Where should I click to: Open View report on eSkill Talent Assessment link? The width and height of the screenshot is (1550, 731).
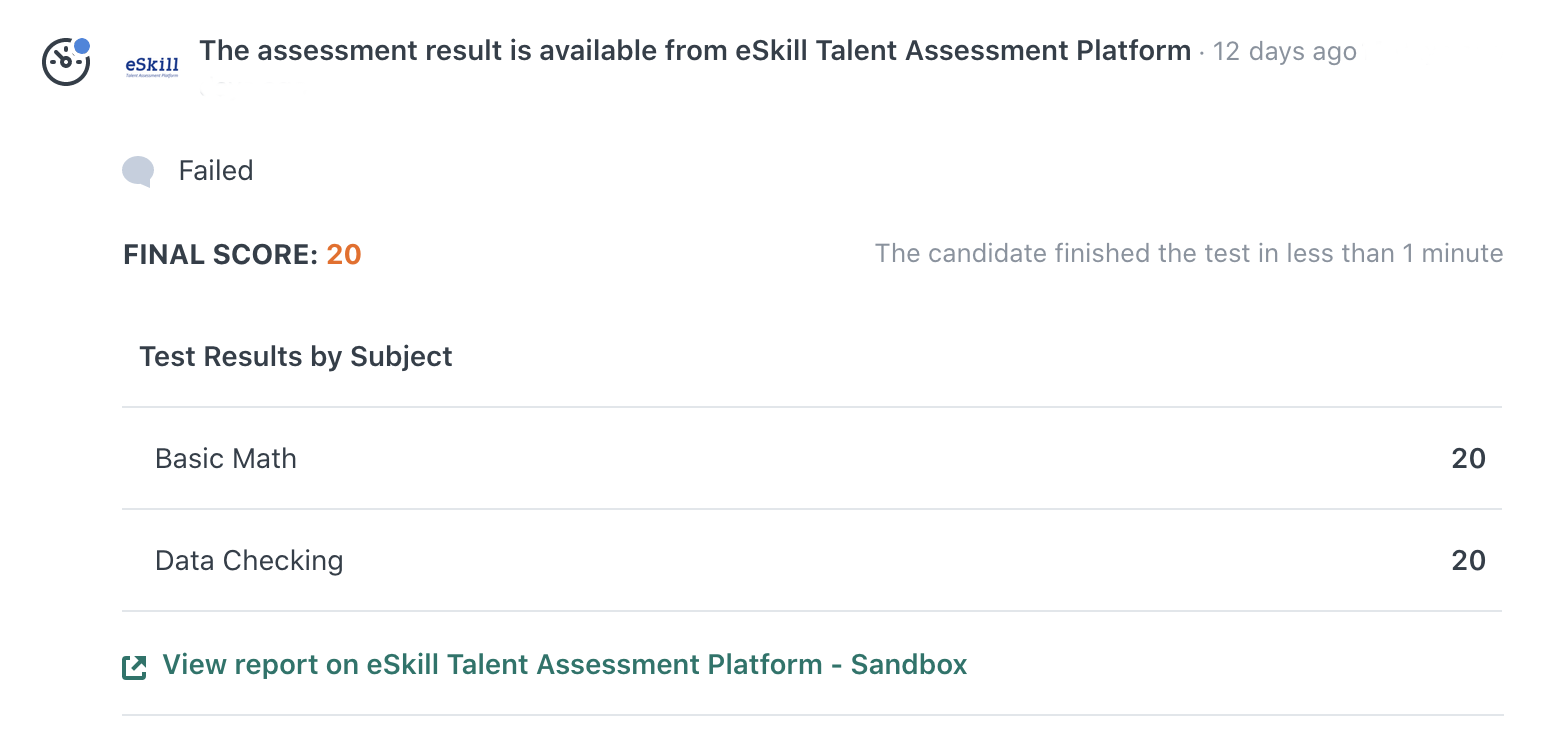(x=565, y=665)
